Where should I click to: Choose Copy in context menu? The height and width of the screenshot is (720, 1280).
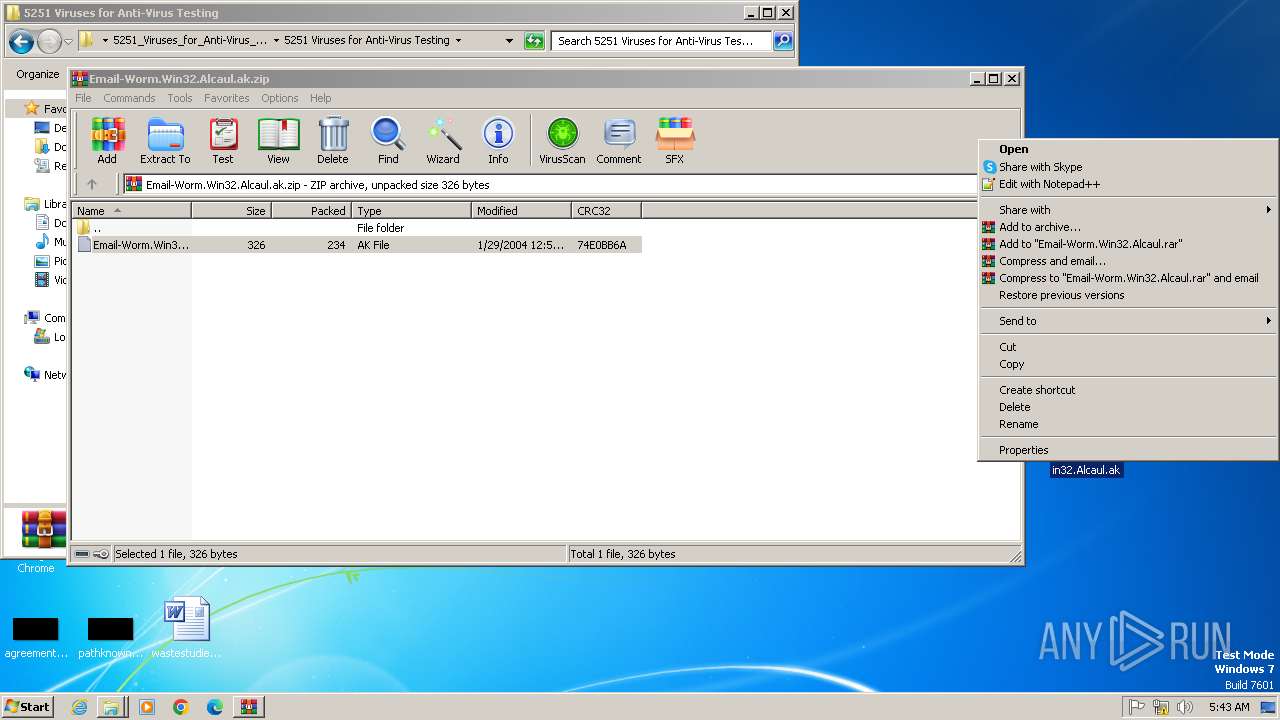click(1128, 364)
